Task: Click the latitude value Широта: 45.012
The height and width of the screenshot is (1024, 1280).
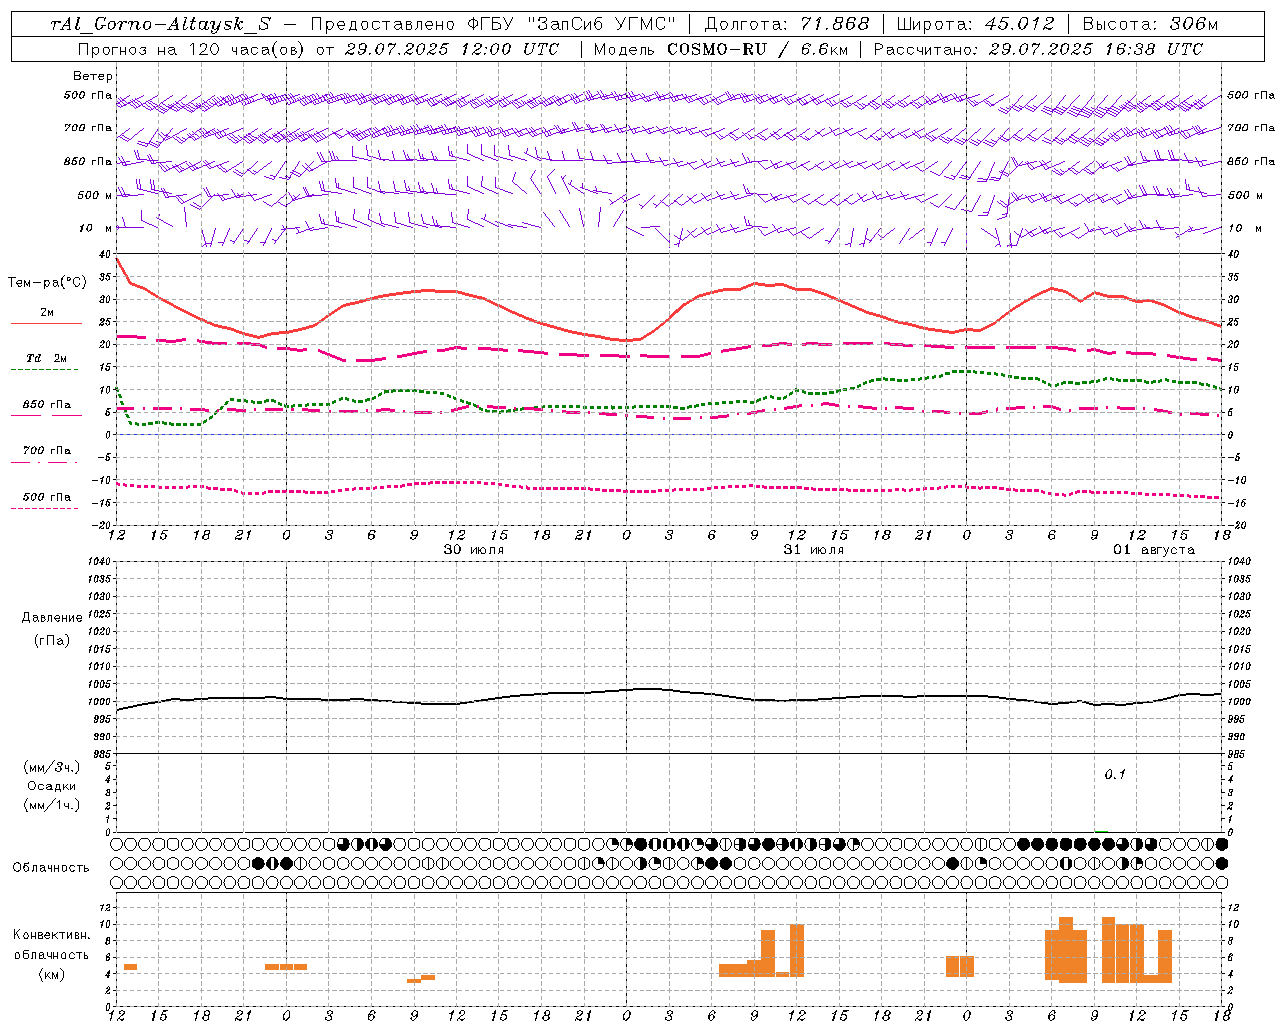Action: pyautogui.click(x=975, y=24)
